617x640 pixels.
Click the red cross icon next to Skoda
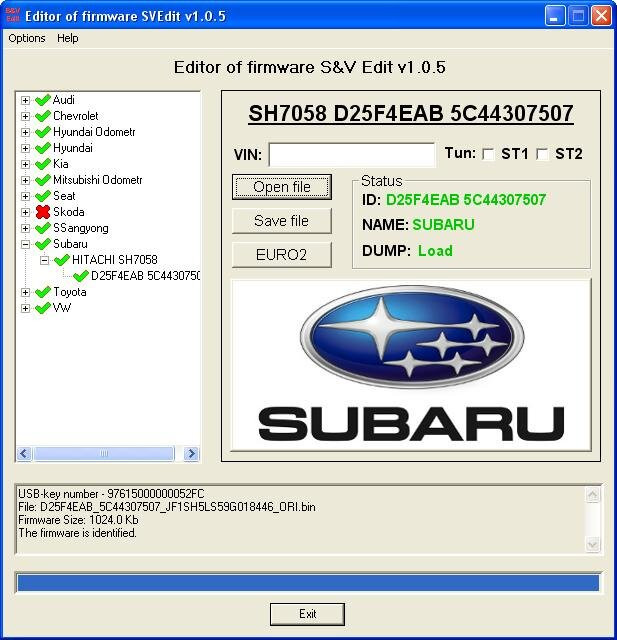[x=43, y=212]
